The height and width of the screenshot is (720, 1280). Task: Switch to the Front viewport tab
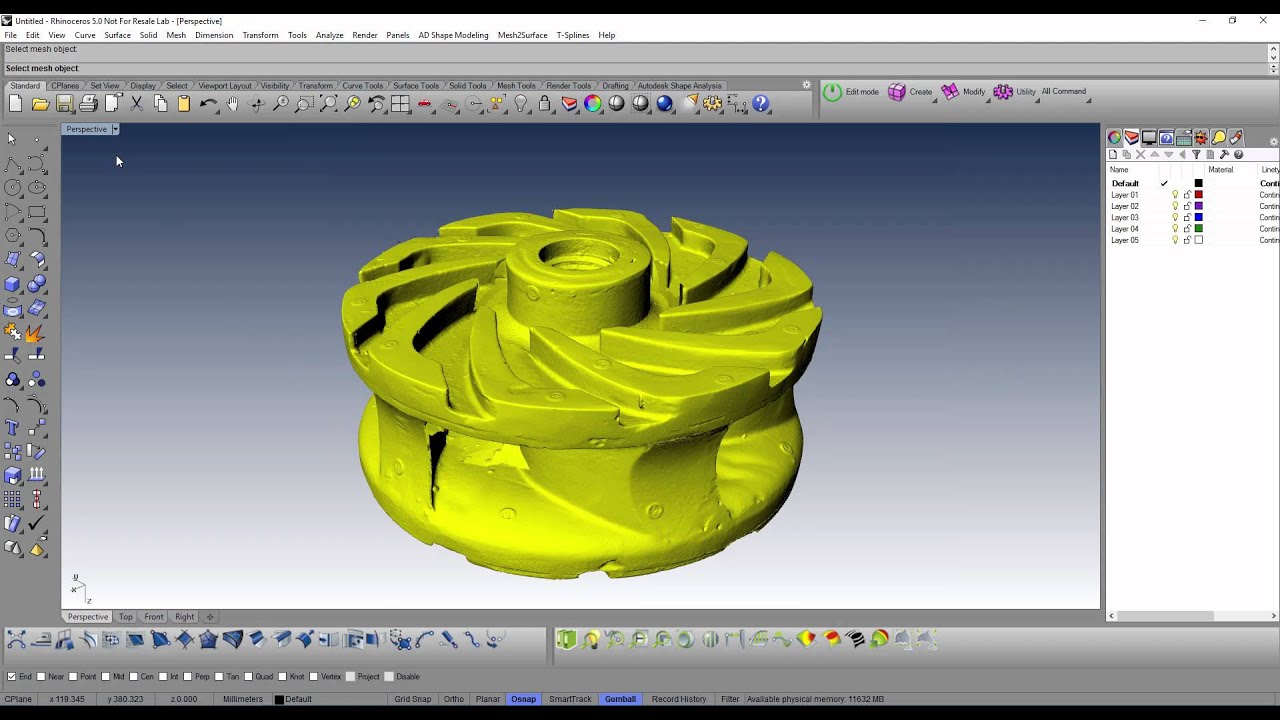tap(154, 617)
